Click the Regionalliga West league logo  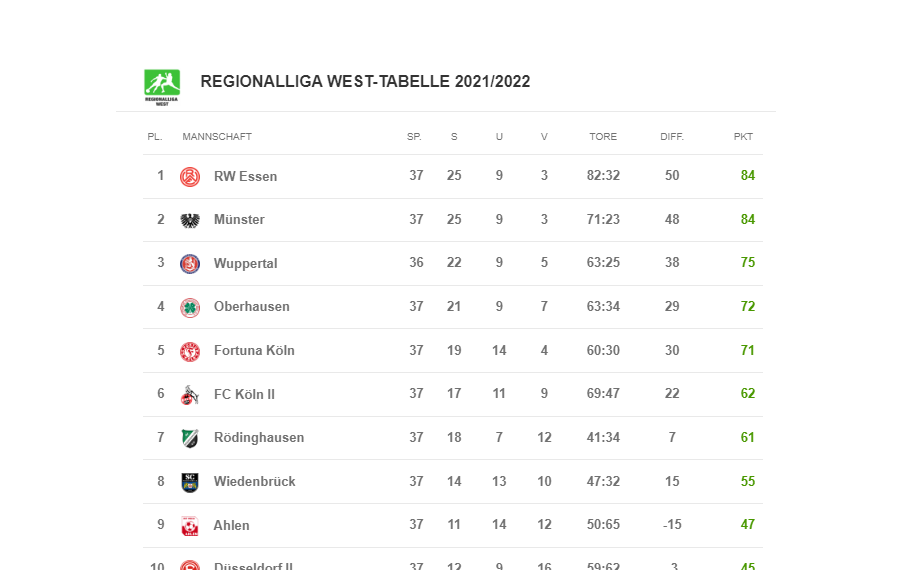pyautogui.click(x=161, y=86)
